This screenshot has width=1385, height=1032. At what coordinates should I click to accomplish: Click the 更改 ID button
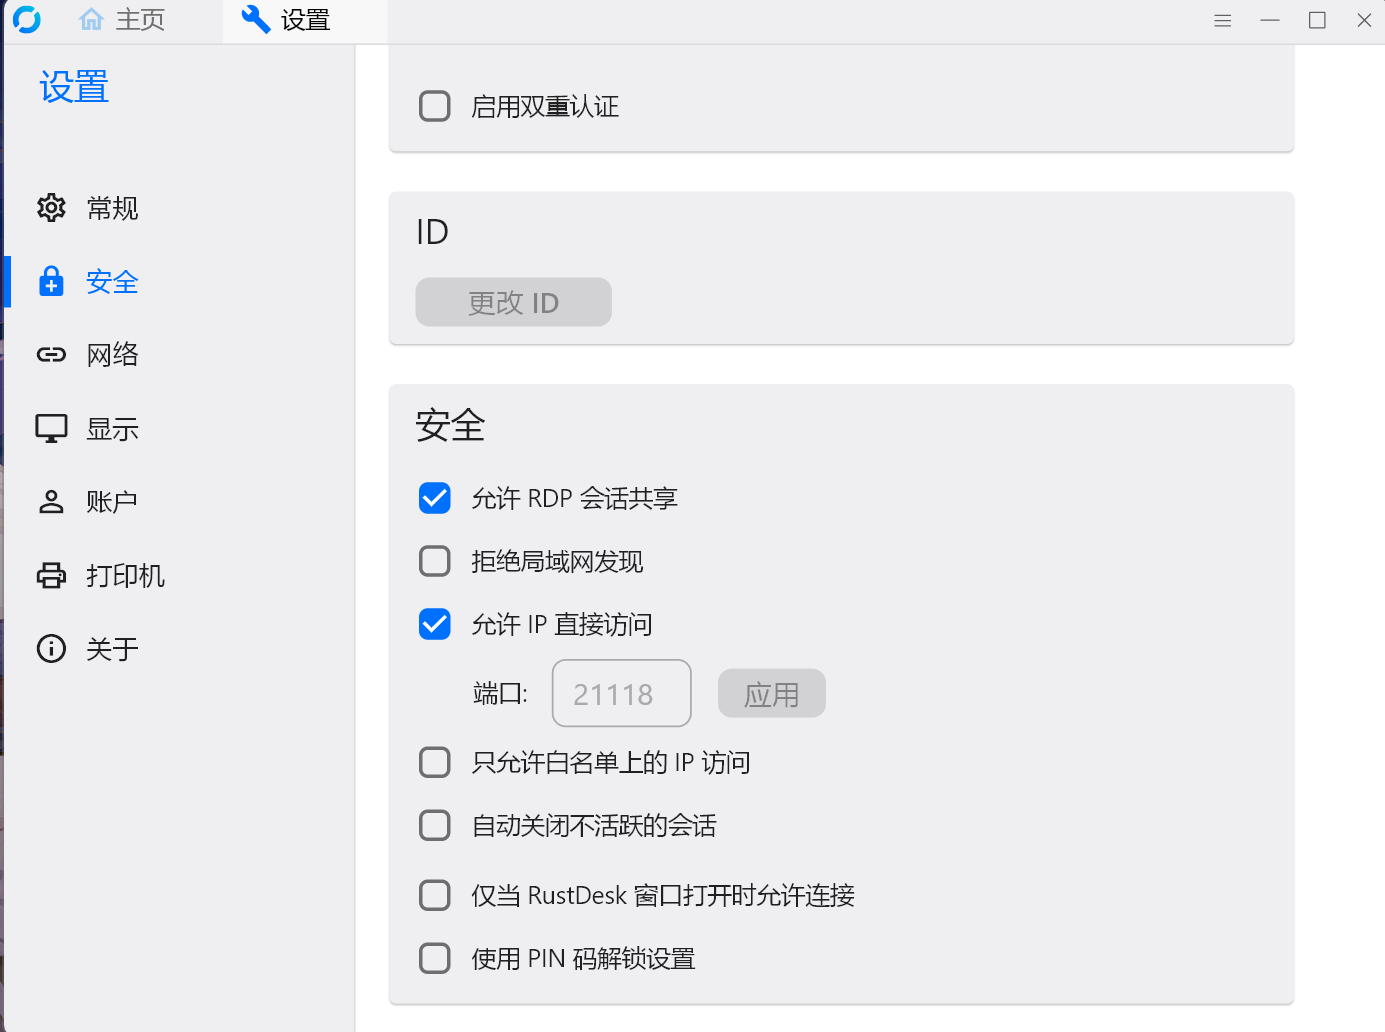513,302
